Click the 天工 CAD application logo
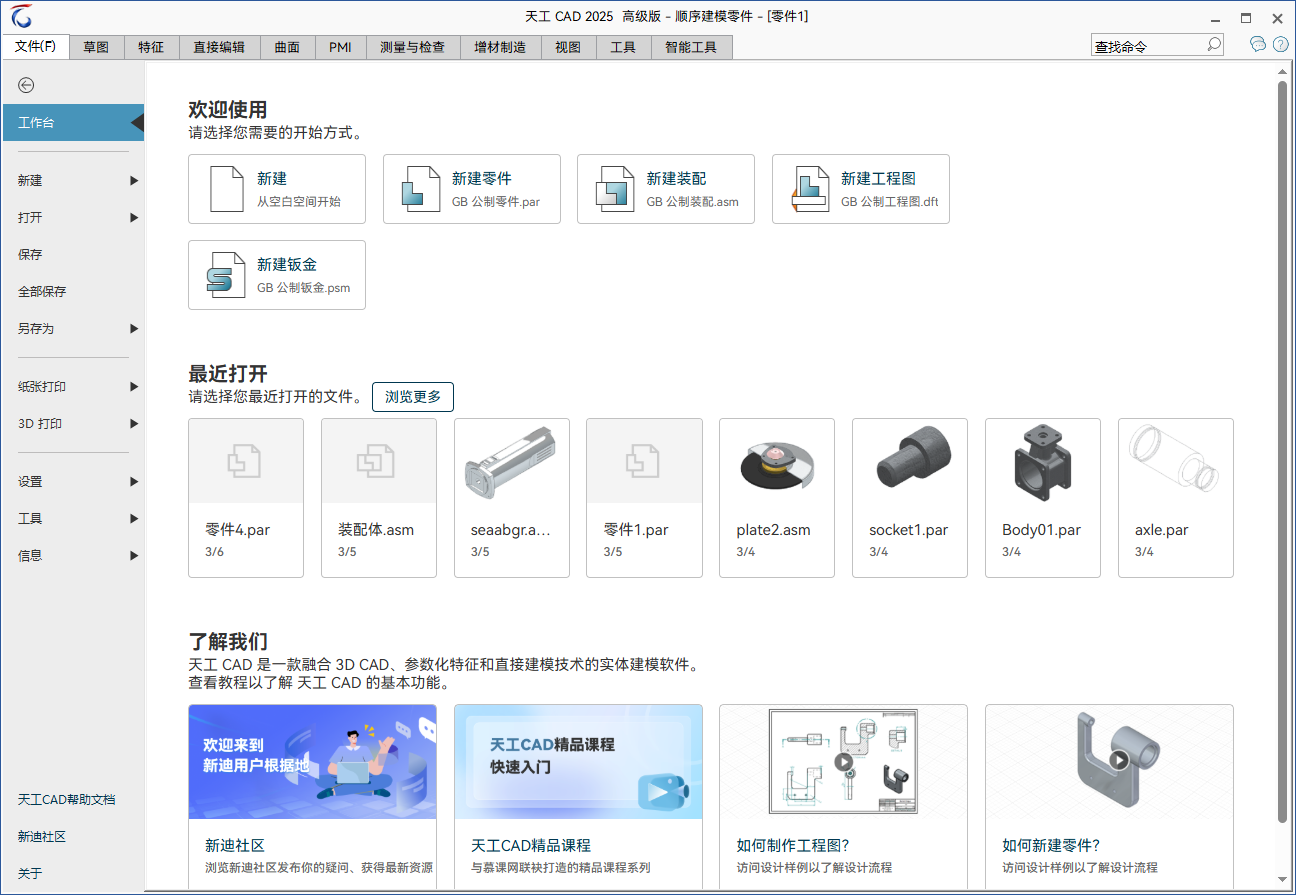The height and width of the screenshot is (895, 1296). (22, 17)
